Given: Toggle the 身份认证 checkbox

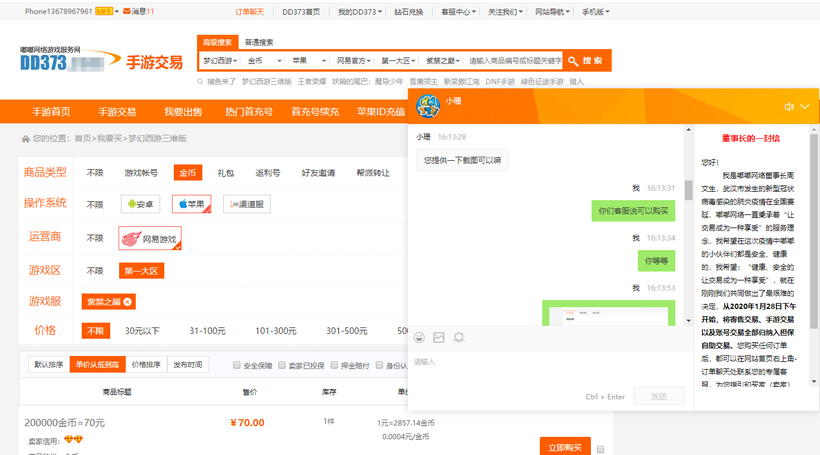Looking at the screenshot, I should coord(380,365).
